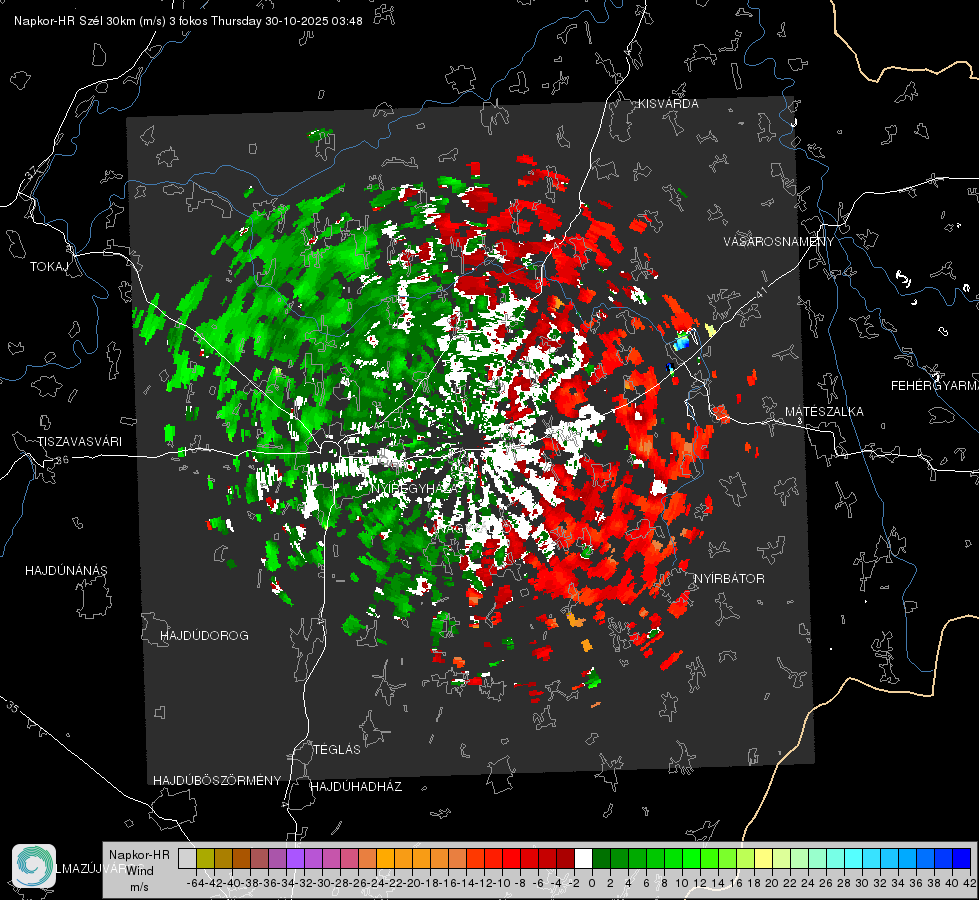Click the legend value '-64'

click(195, 883)
